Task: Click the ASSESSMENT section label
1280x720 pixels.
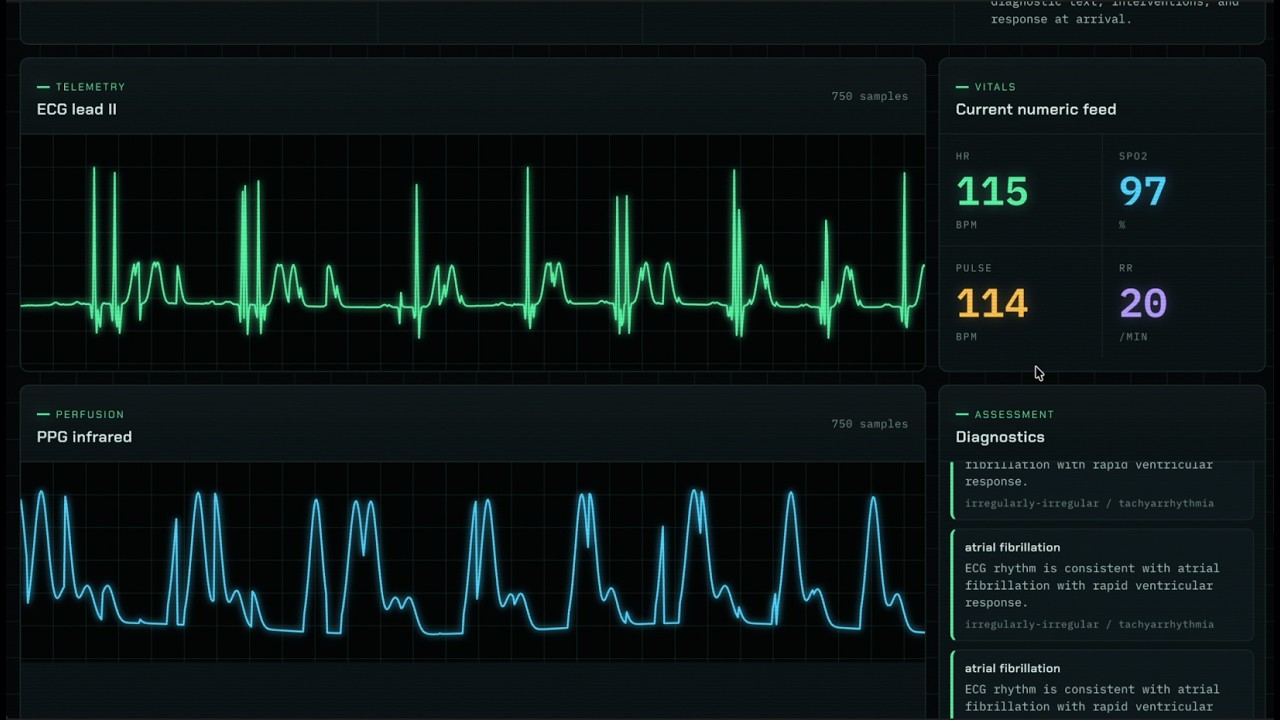Action: point(1014,414)
